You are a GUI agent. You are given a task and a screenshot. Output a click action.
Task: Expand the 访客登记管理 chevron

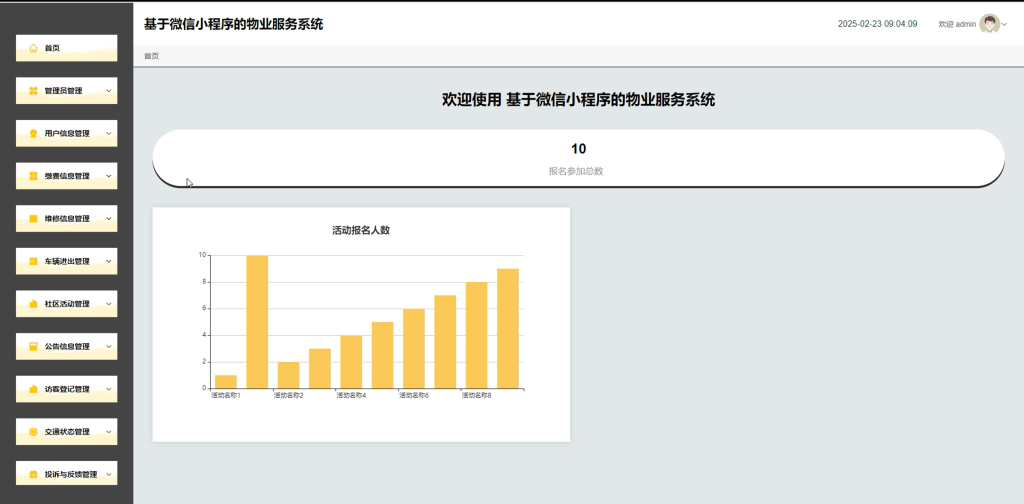[x=108, y=389]
